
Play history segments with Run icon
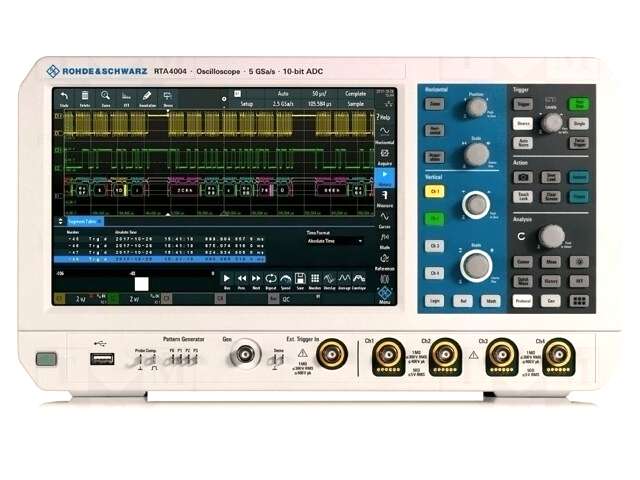pyautogui.click(x=227, y=279)
